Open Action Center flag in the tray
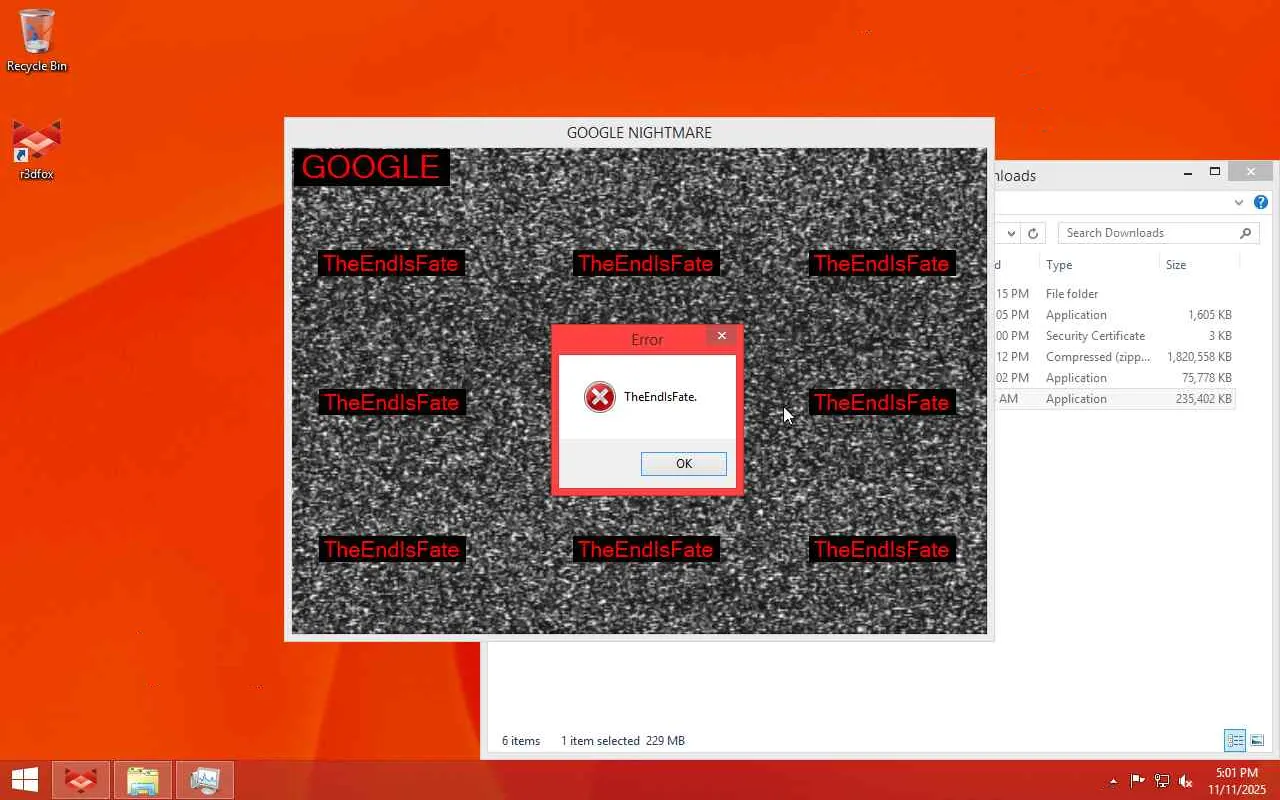The image size is (1280, 800). [x=1138, y=781]
